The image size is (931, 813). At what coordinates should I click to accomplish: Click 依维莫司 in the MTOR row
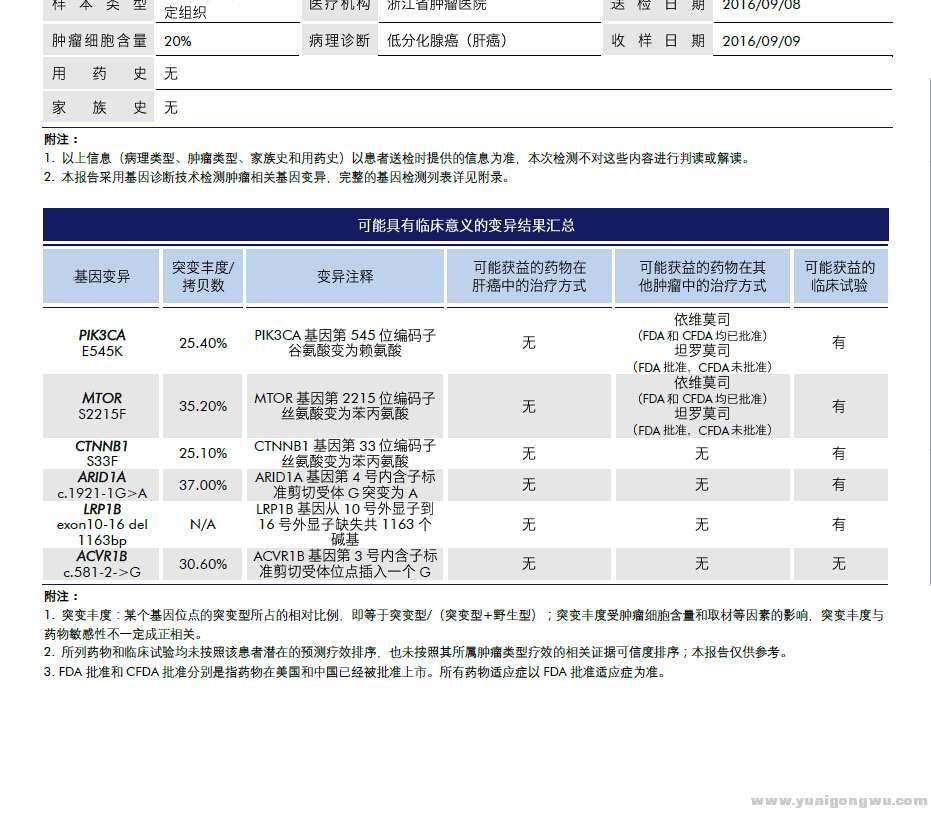(x=702, y=382)
